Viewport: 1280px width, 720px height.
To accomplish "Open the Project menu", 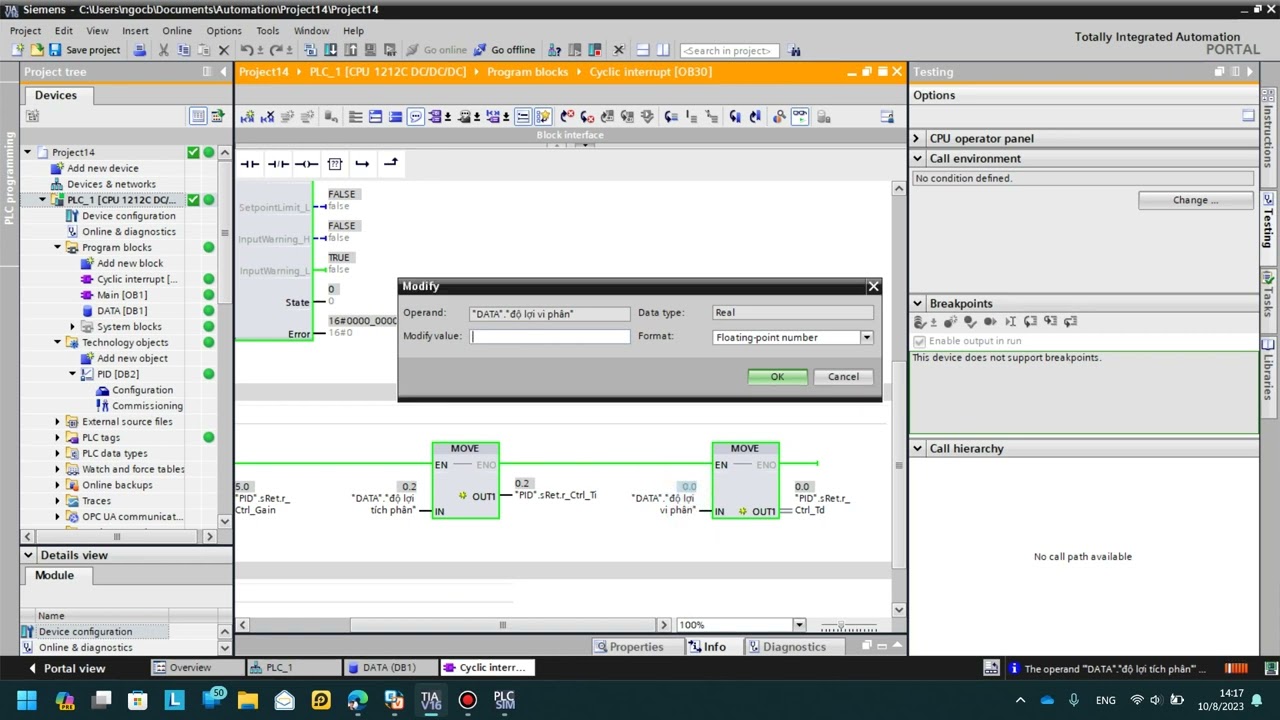I will tap(25, 31).
